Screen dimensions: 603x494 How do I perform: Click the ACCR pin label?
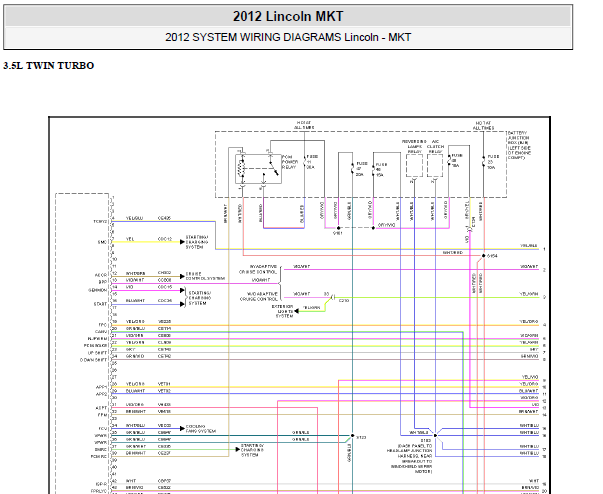tap(101, 275)
